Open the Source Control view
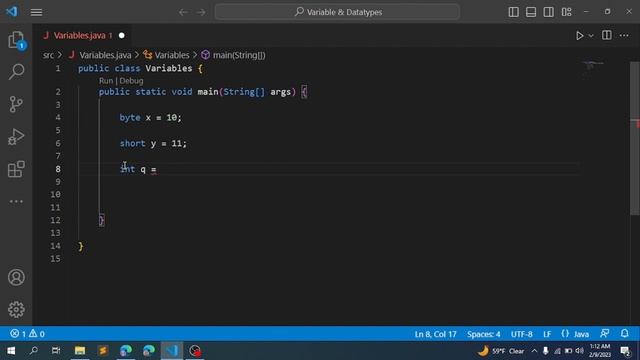Viewport: 640px width, 360px height. click(x=16, y=104)
